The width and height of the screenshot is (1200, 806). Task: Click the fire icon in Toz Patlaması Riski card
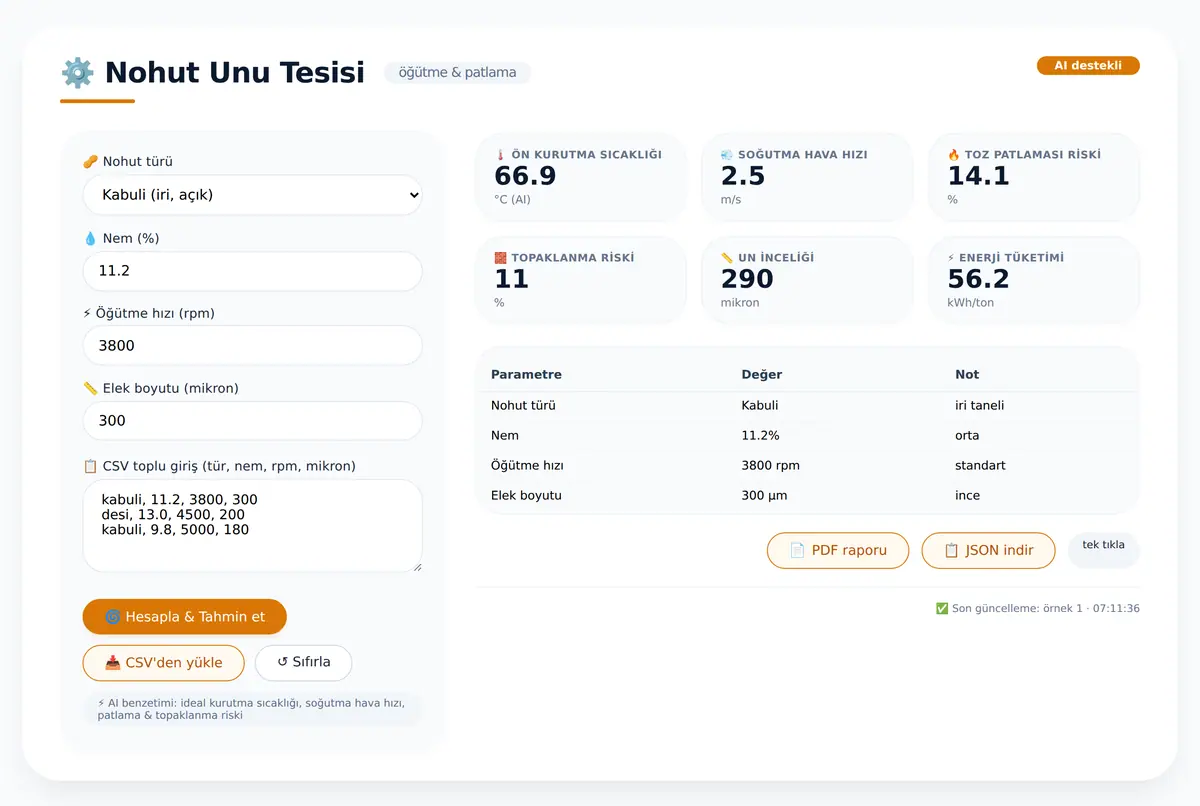click(x=954, y=155)
